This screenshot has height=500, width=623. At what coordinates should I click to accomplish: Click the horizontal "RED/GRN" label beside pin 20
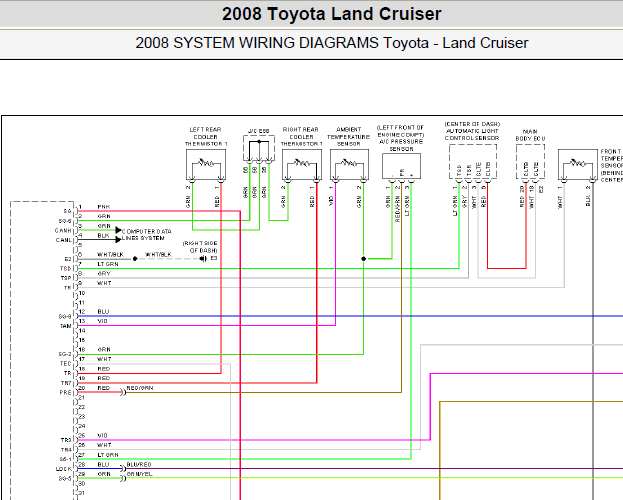tap(139, 388)
